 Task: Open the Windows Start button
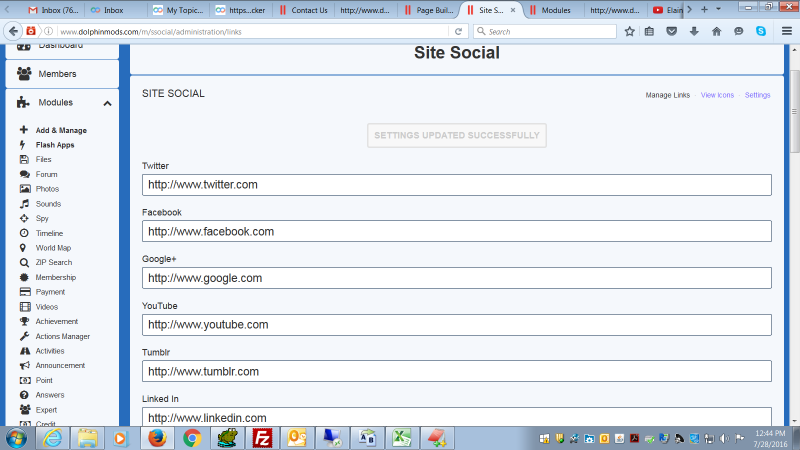(16, 438)
